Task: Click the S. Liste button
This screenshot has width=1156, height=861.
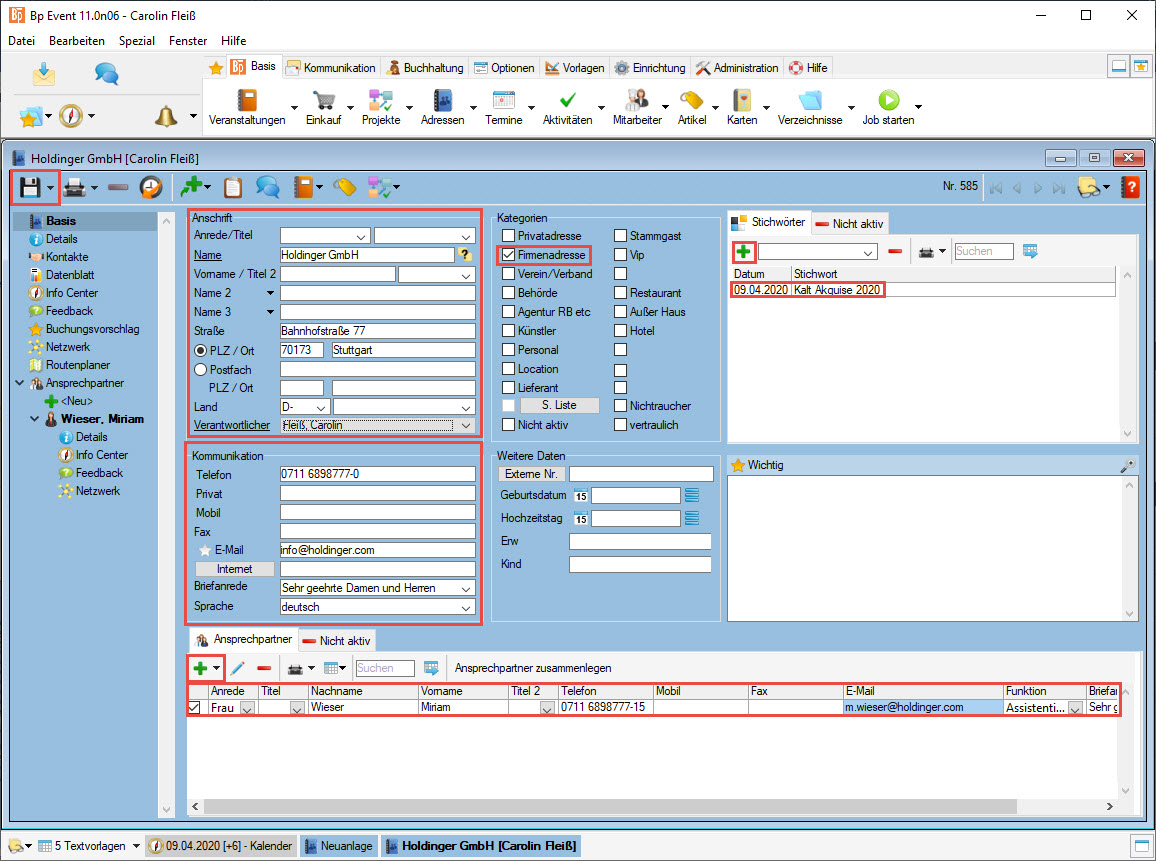Action: (x=558, y=406)
